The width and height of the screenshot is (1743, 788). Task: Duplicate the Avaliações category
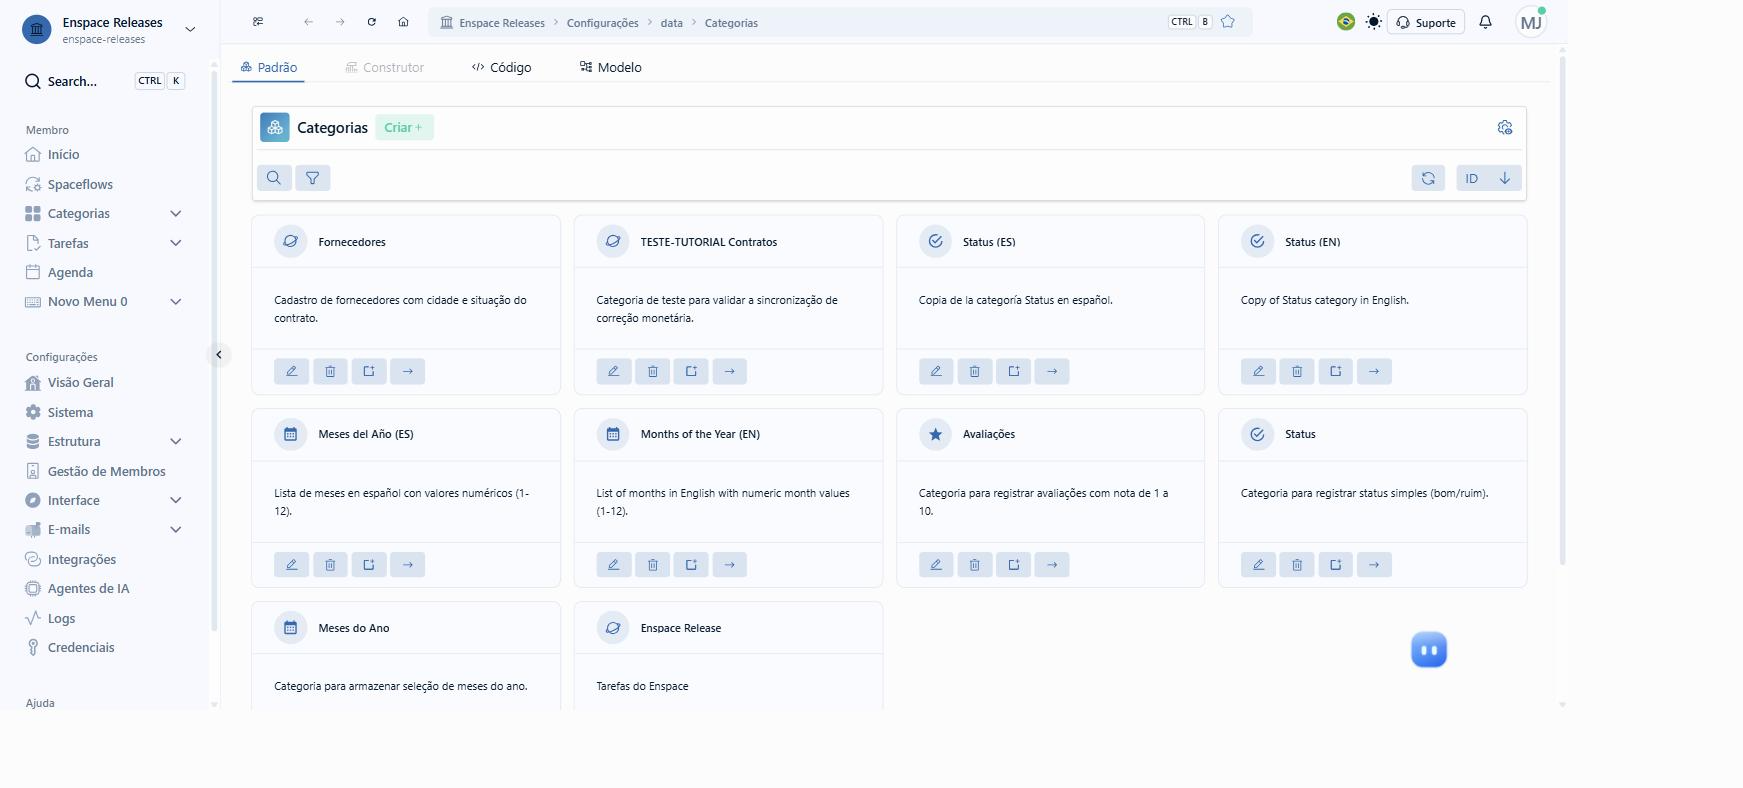[1014, 564]
